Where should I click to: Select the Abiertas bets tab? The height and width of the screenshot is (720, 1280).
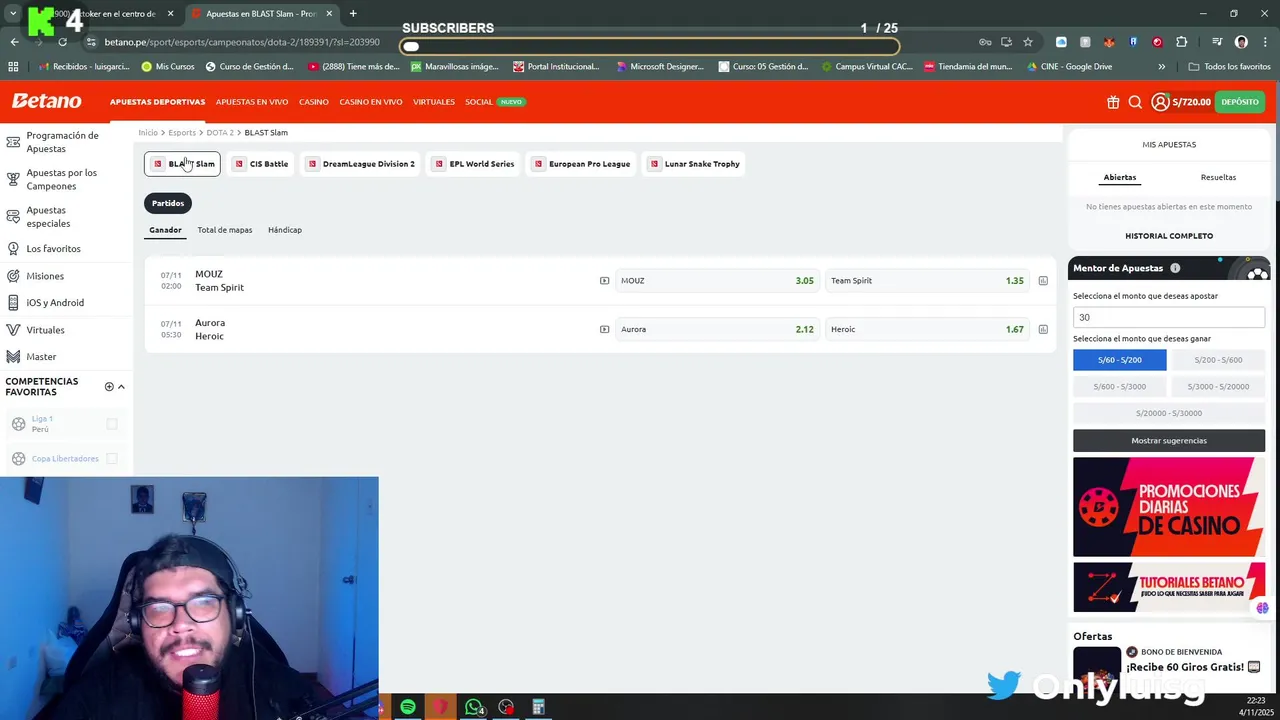[x=1119, y=177]
